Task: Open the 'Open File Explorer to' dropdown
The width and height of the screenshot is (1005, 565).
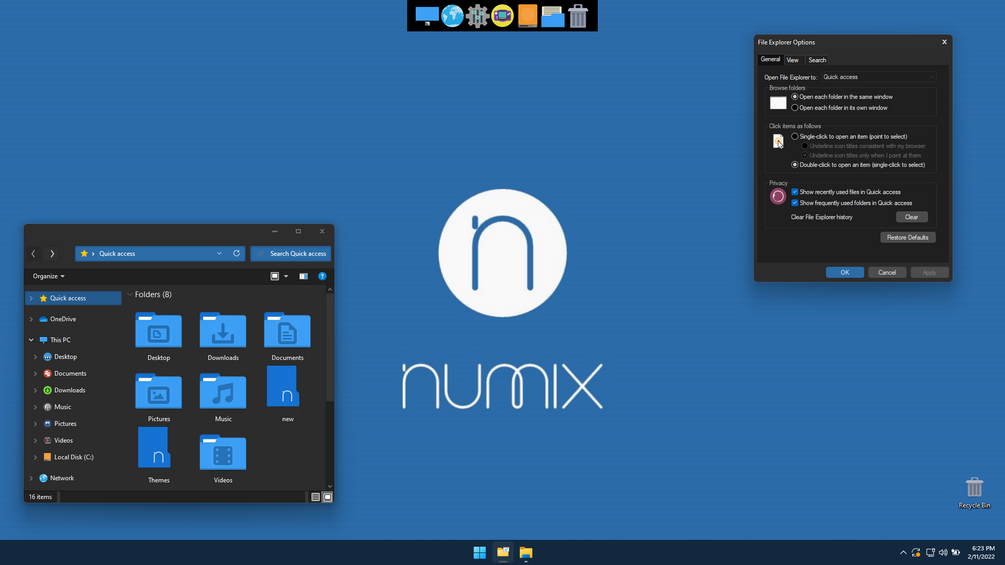Action: [x=878, y=77]
